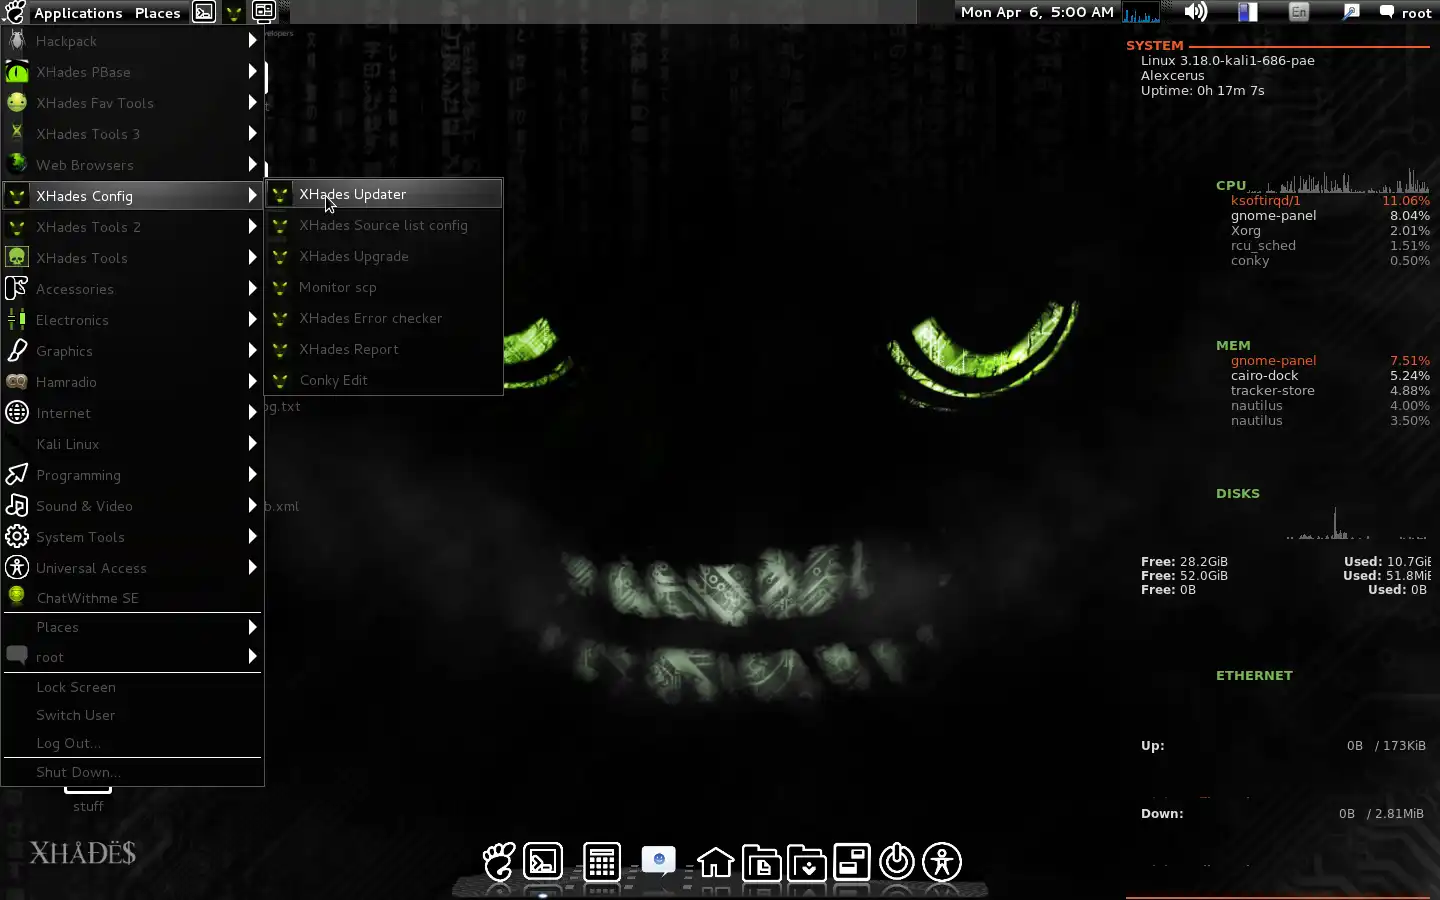Expand the XHades PBase submenu
Image resolution: width=1440 pixels, height=900 pixels.
pyautogui.click(x=132, y=72)
